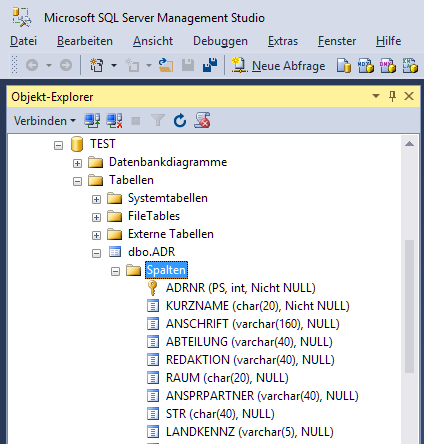Click the Open File folder icon
This screenshot has width=424, height=444.
coord(166,65)
